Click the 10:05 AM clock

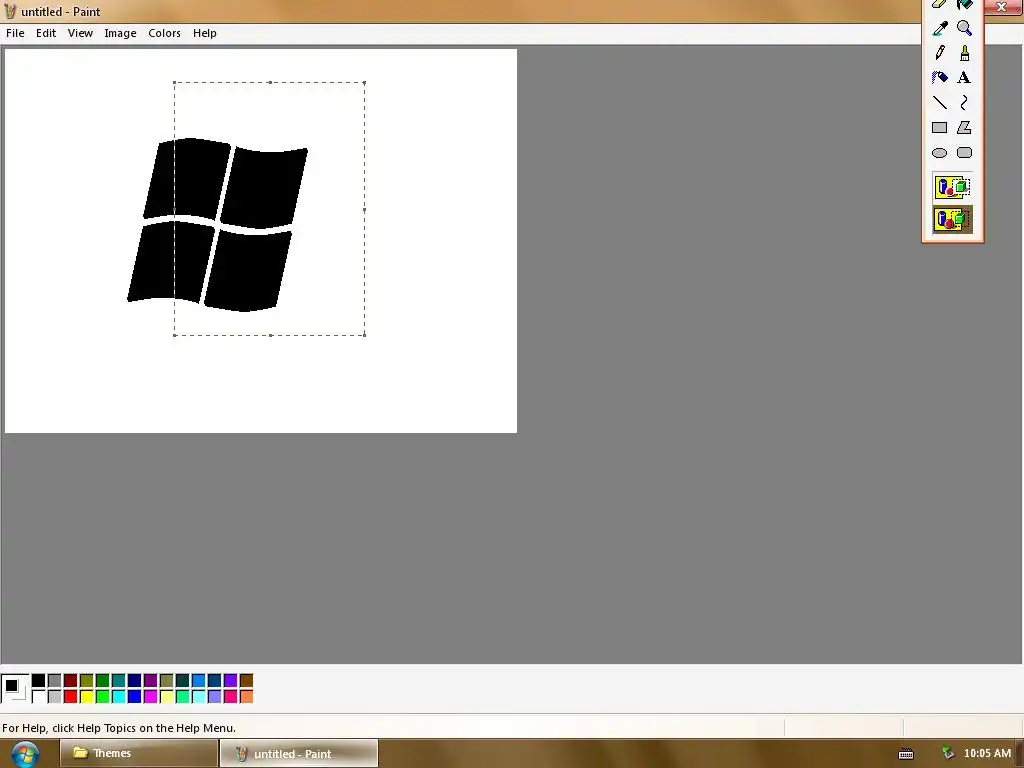(987, 753)
